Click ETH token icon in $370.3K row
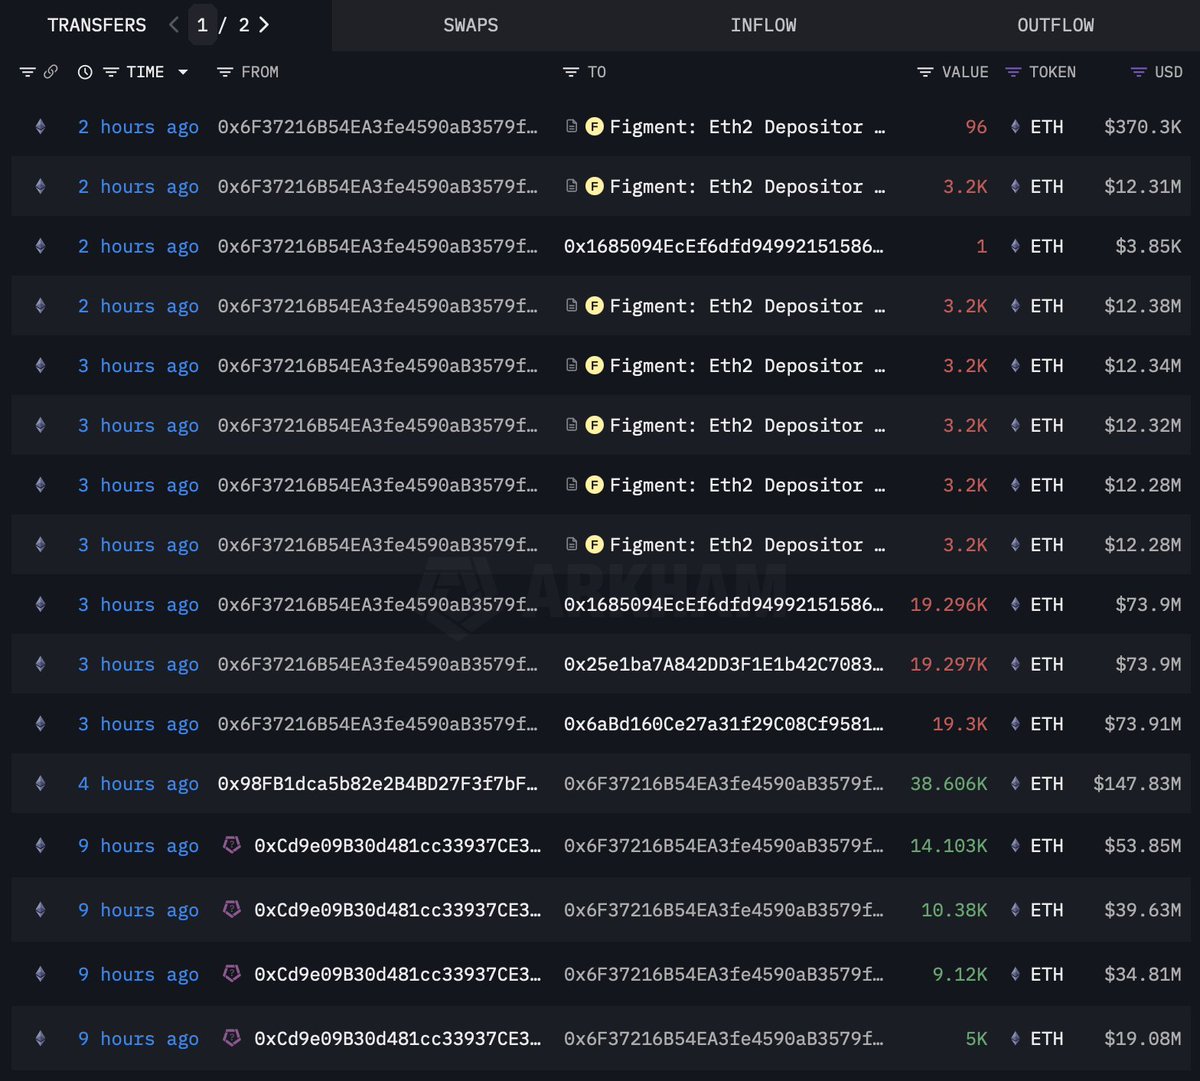 [x=1015, y=127]
